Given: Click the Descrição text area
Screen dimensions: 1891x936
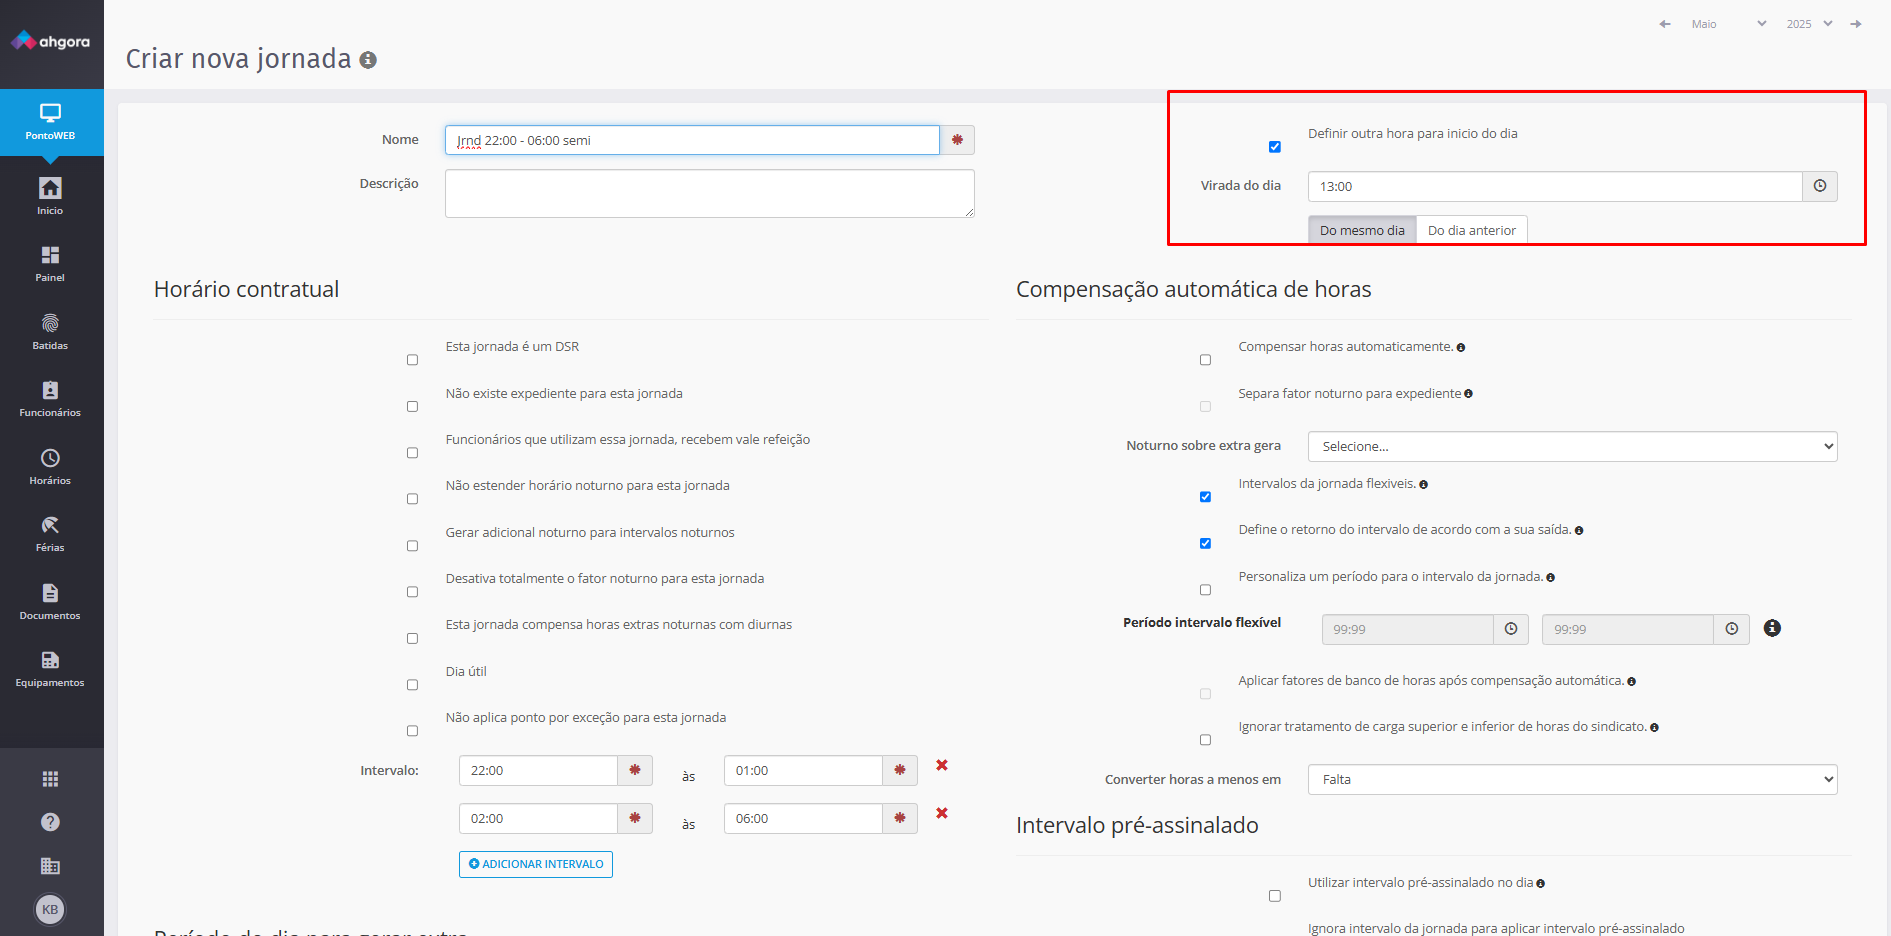Looking at the screenshot, I should (x=710, y=193).
